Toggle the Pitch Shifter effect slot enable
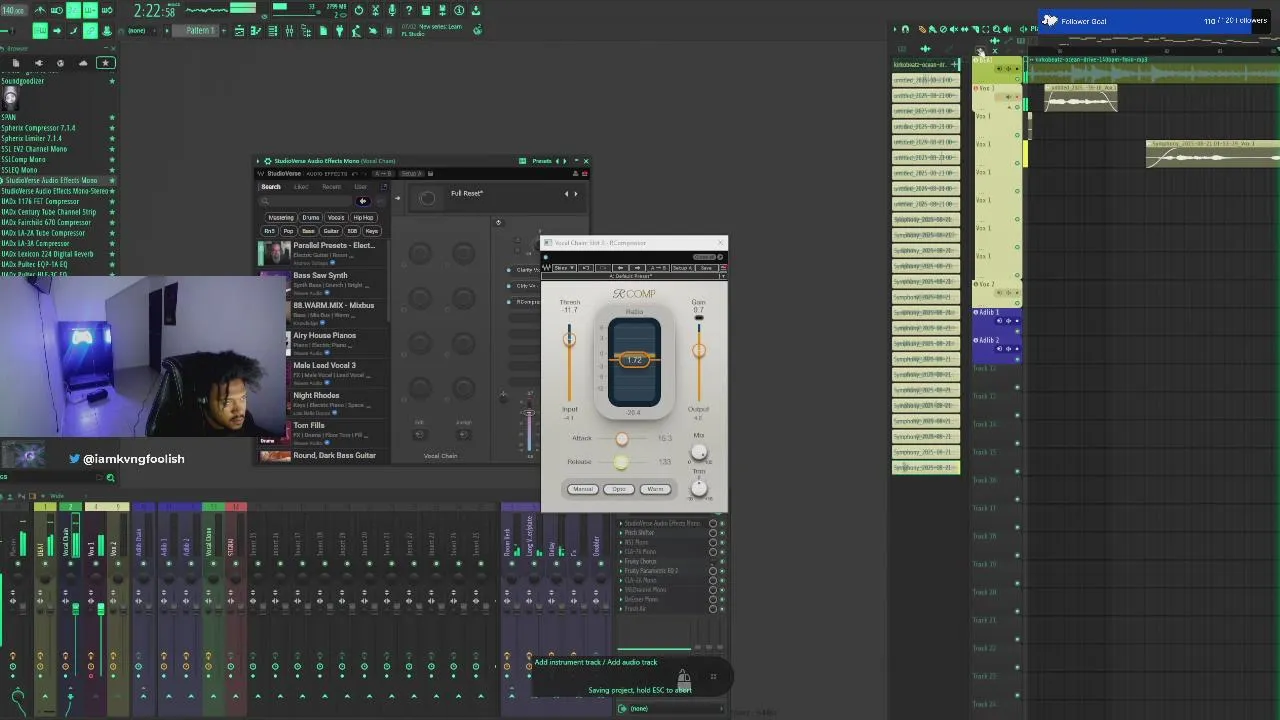The height and width of the screenshot is (720, 1280). [722, 532]
